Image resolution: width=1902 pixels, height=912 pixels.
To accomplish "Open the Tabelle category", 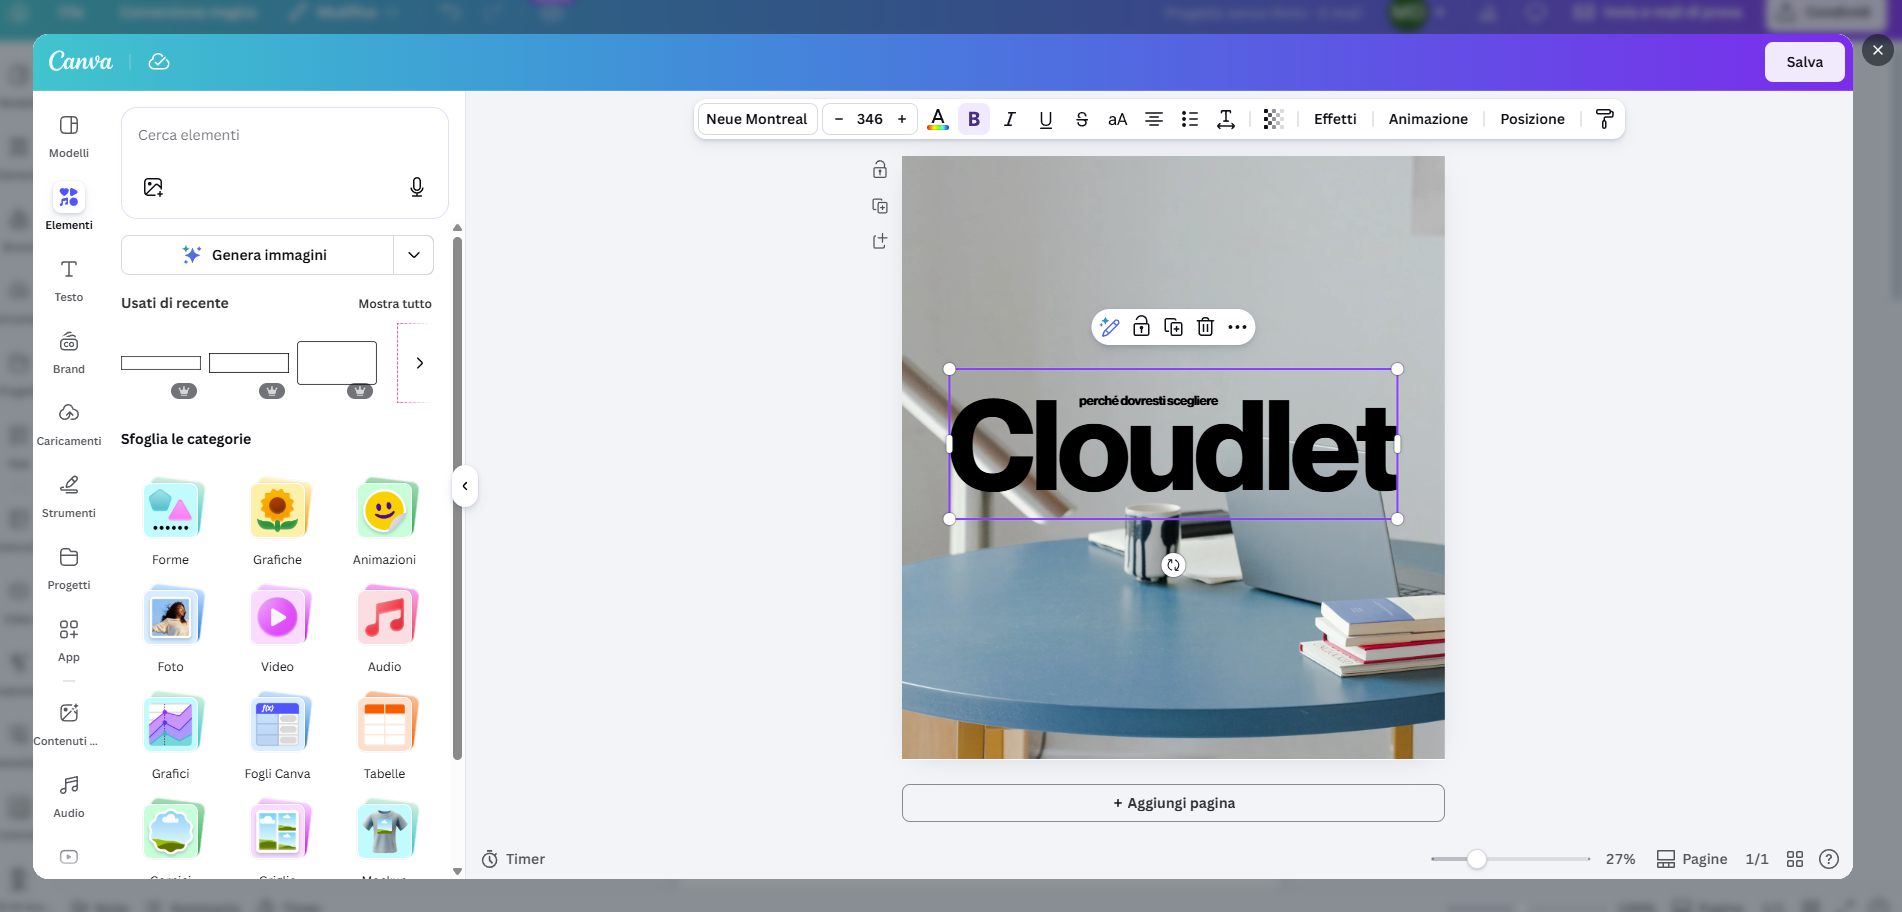I will click(385, 737).
